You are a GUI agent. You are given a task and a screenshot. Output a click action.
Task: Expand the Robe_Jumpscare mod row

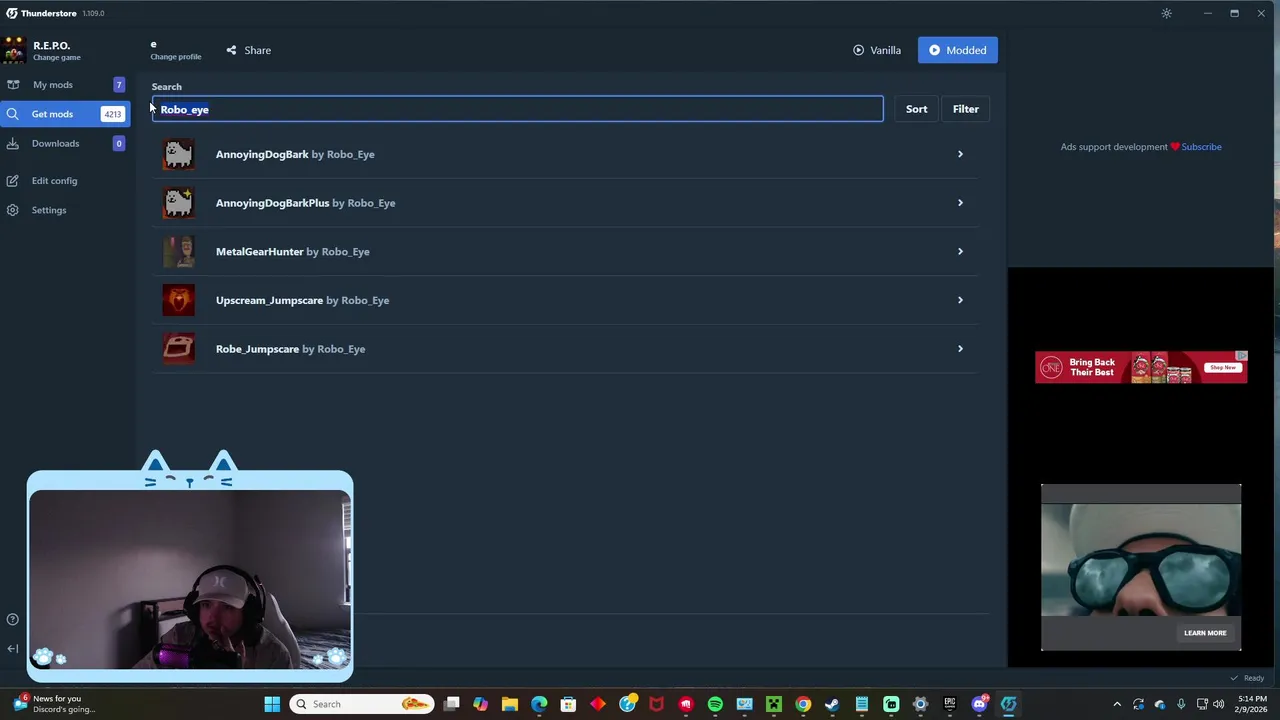pyautogui.click(x=564, y=349)
